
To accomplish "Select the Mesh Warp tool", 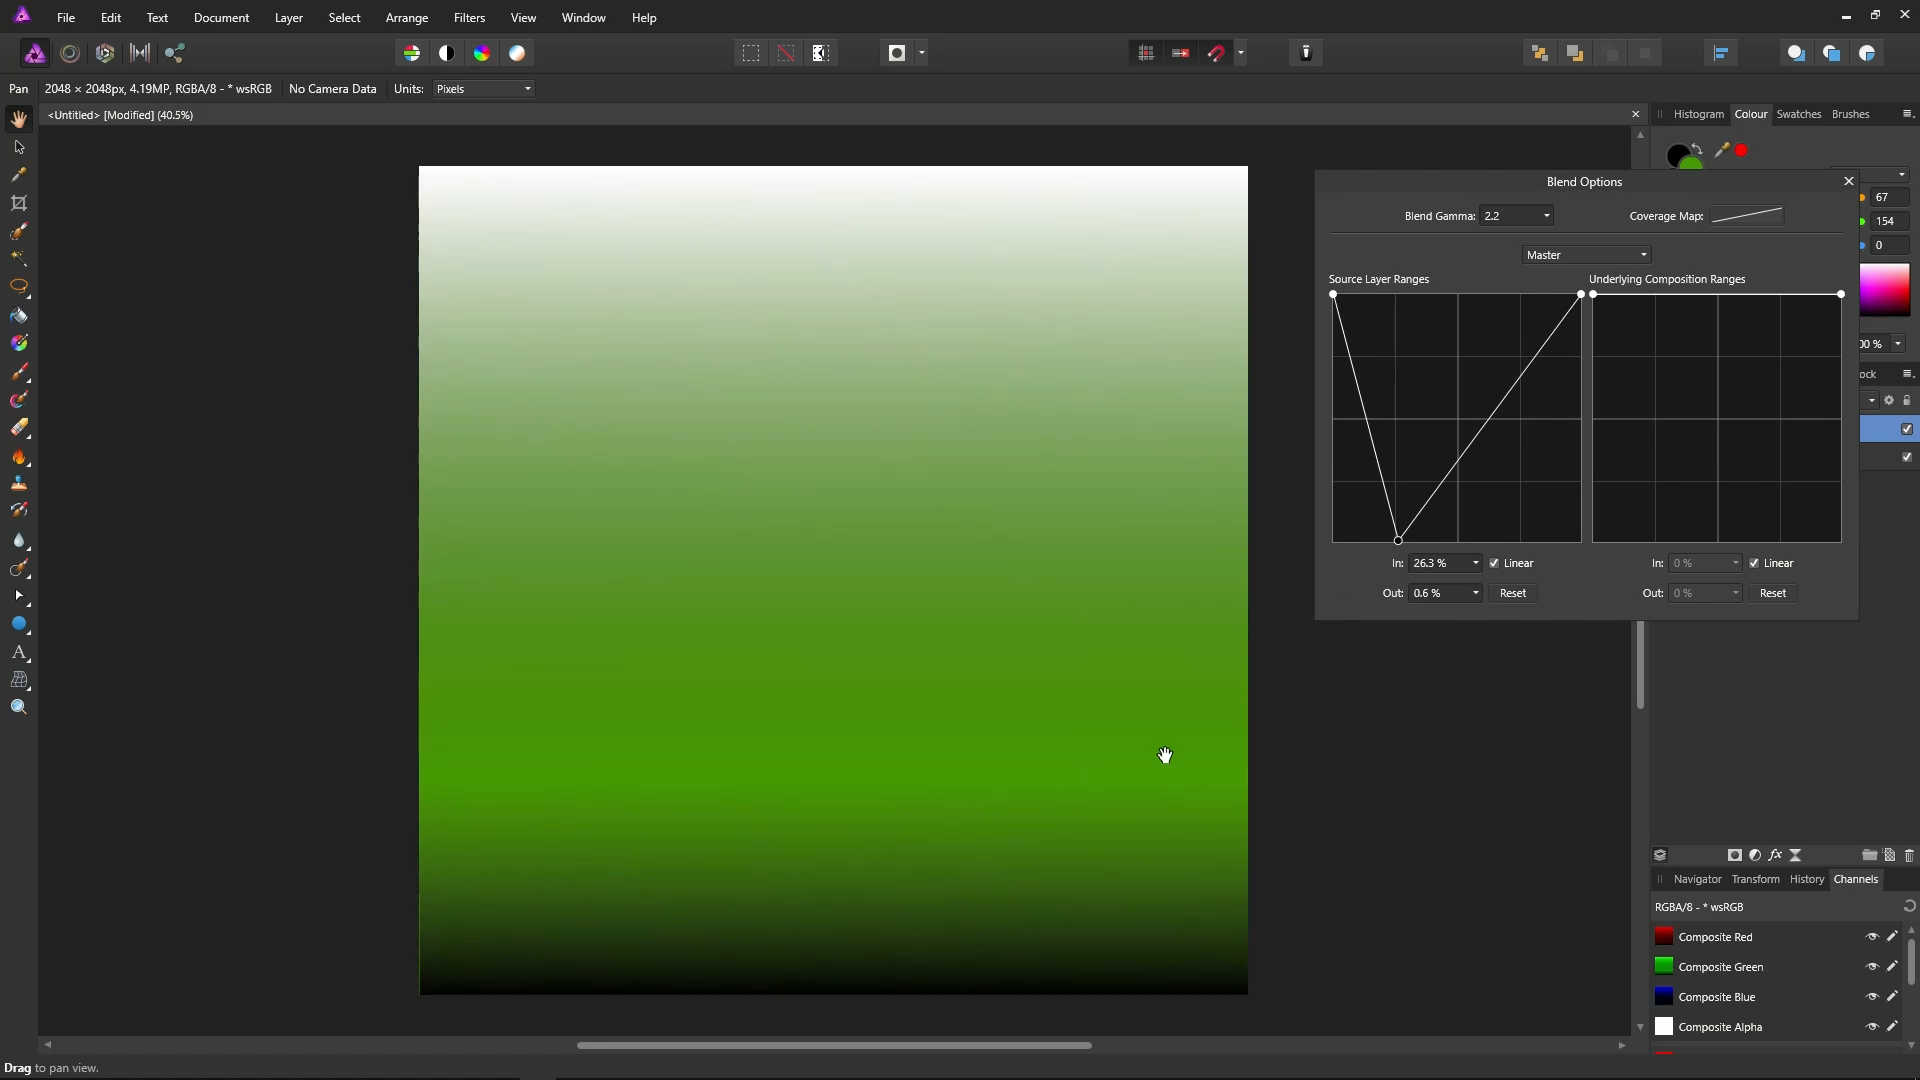I will point(19,680).
